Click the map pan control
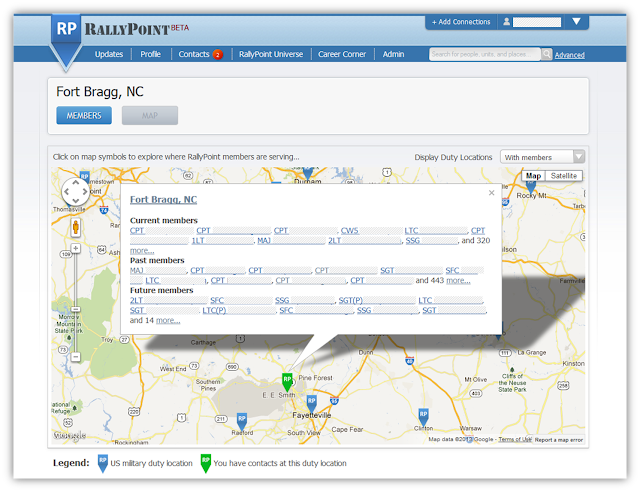640x492 pixels. (x=76, y=192)
